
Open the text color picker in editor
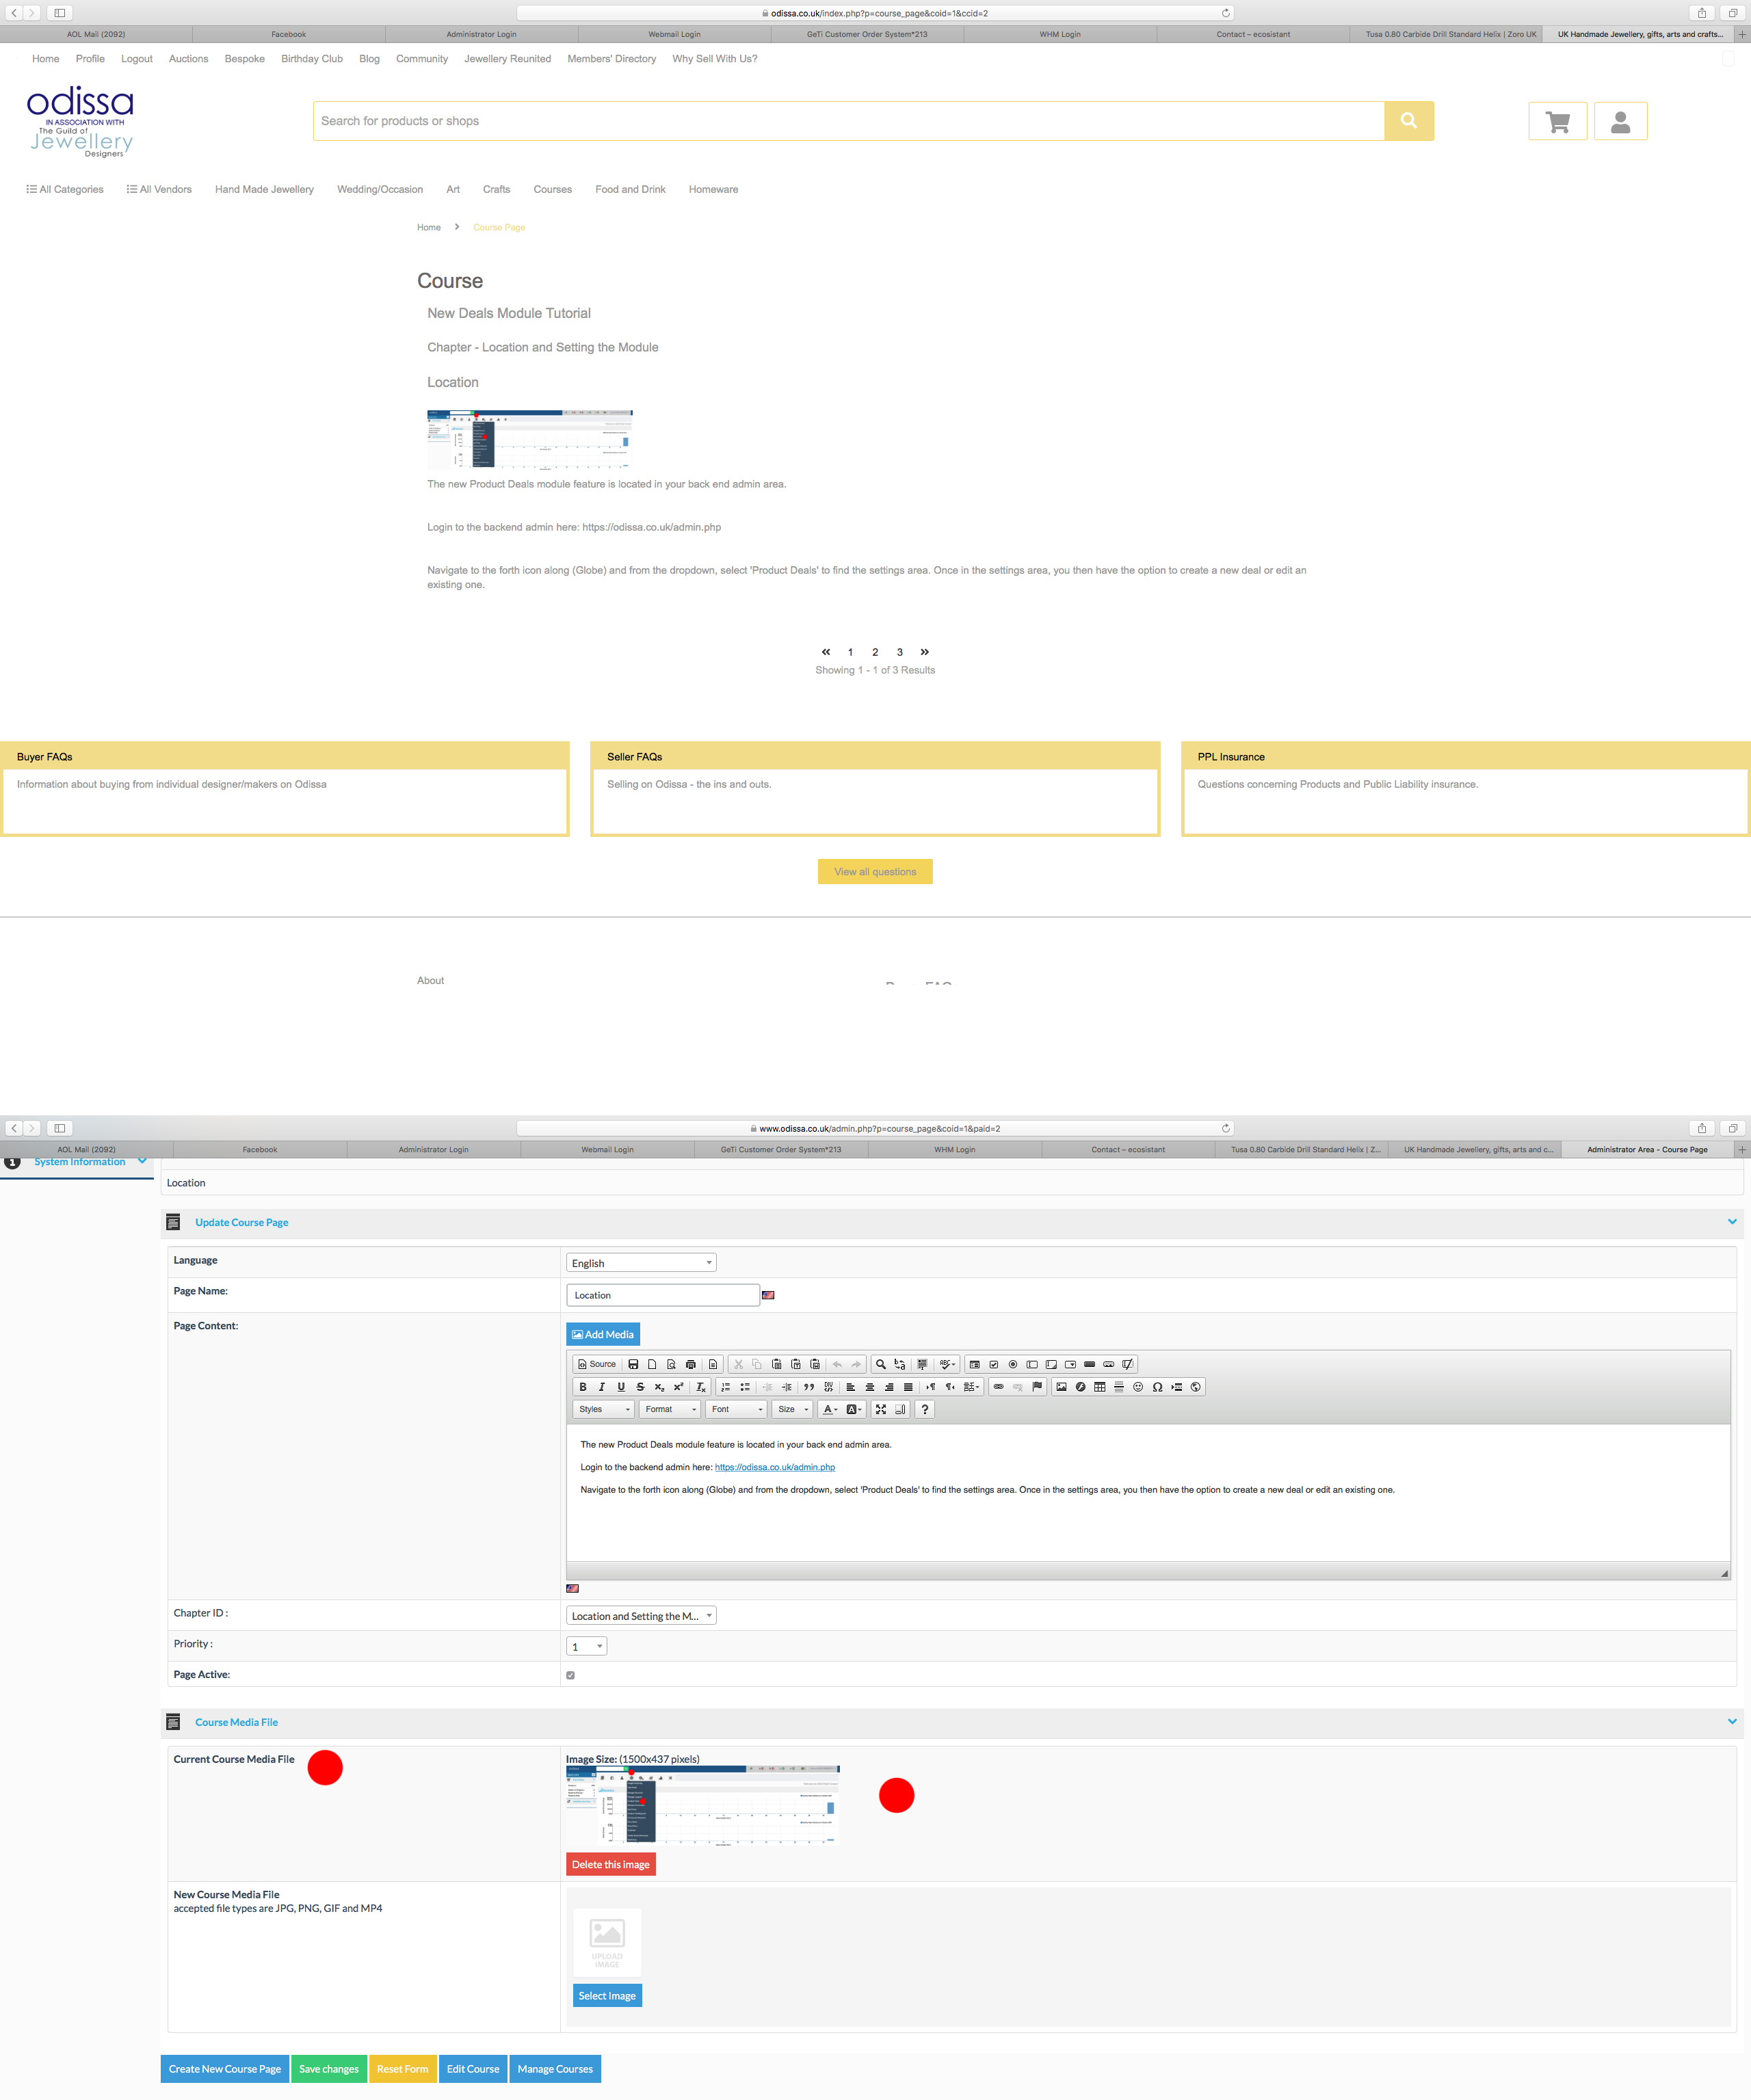point(829,1409)
